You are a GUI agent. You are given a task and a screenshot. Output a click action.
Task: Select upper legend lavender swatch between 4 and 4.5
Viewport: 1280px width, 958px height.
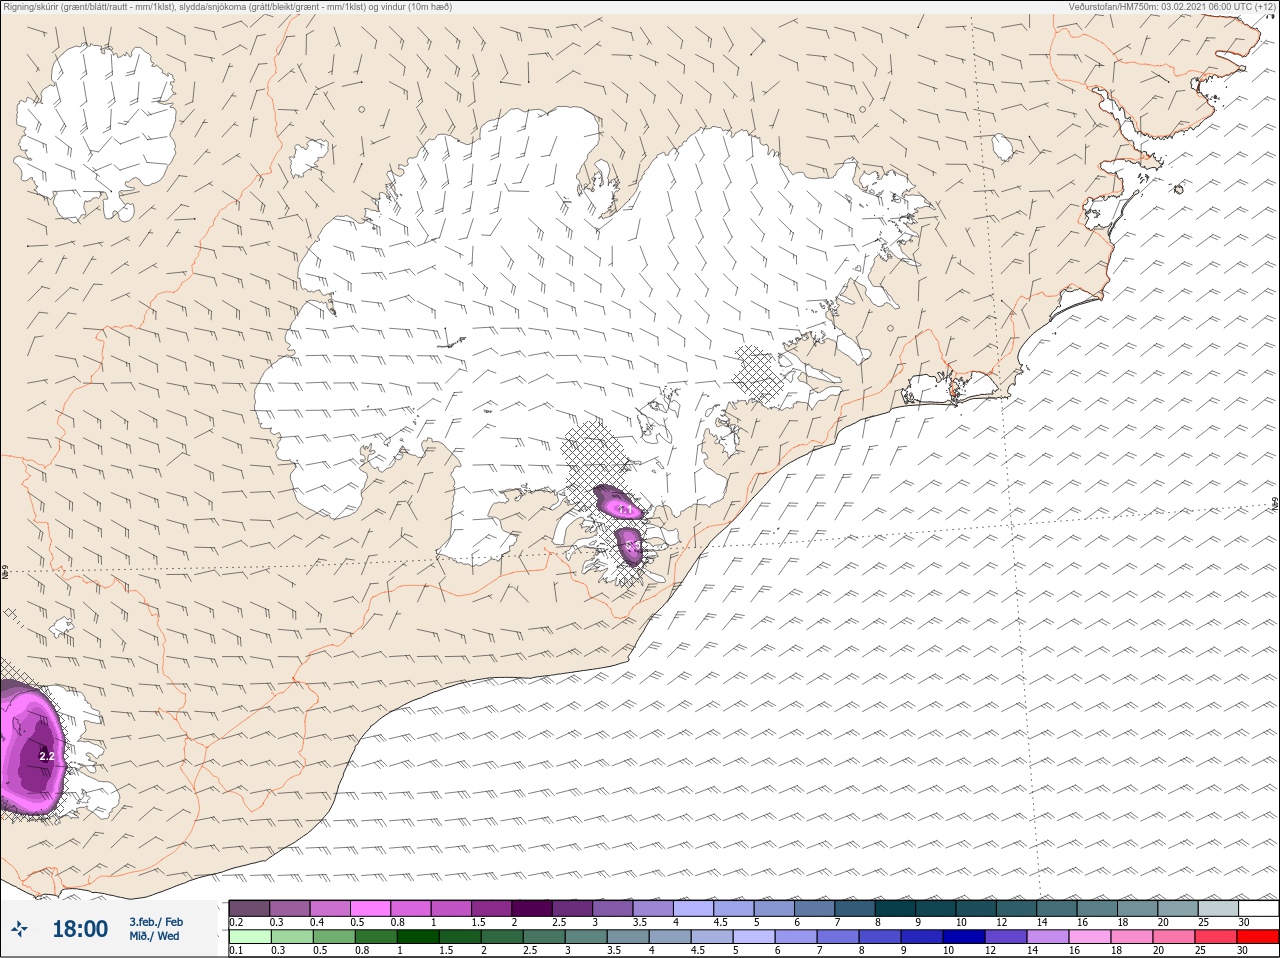694,908
